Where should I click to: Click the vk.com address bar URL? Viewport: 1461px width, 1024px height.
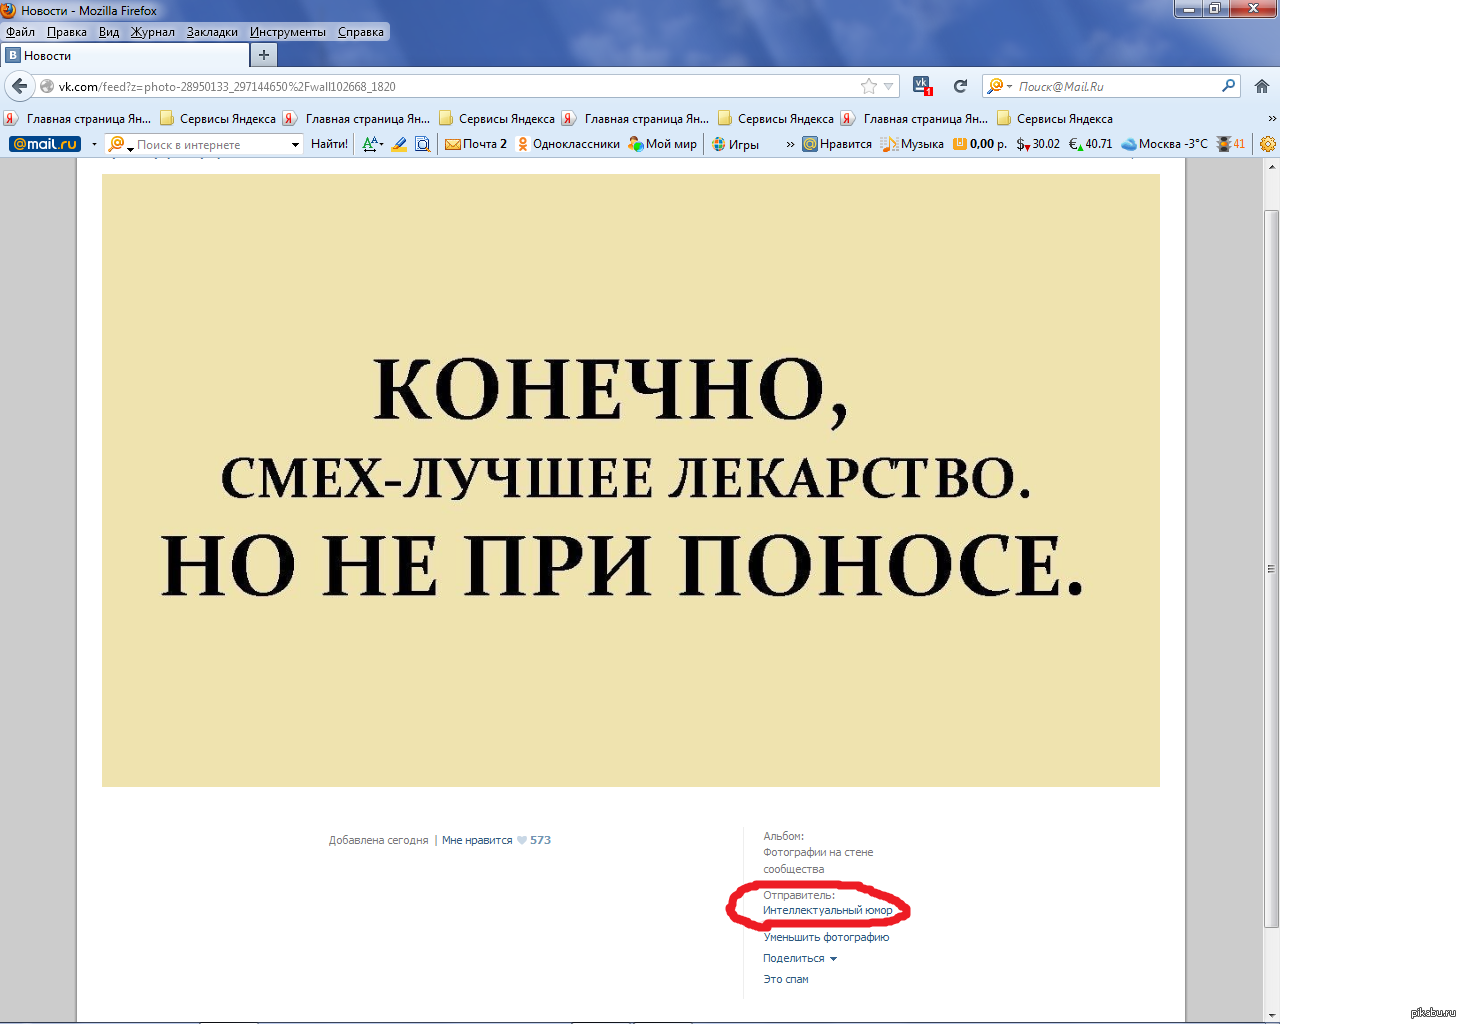coord(227,86)
